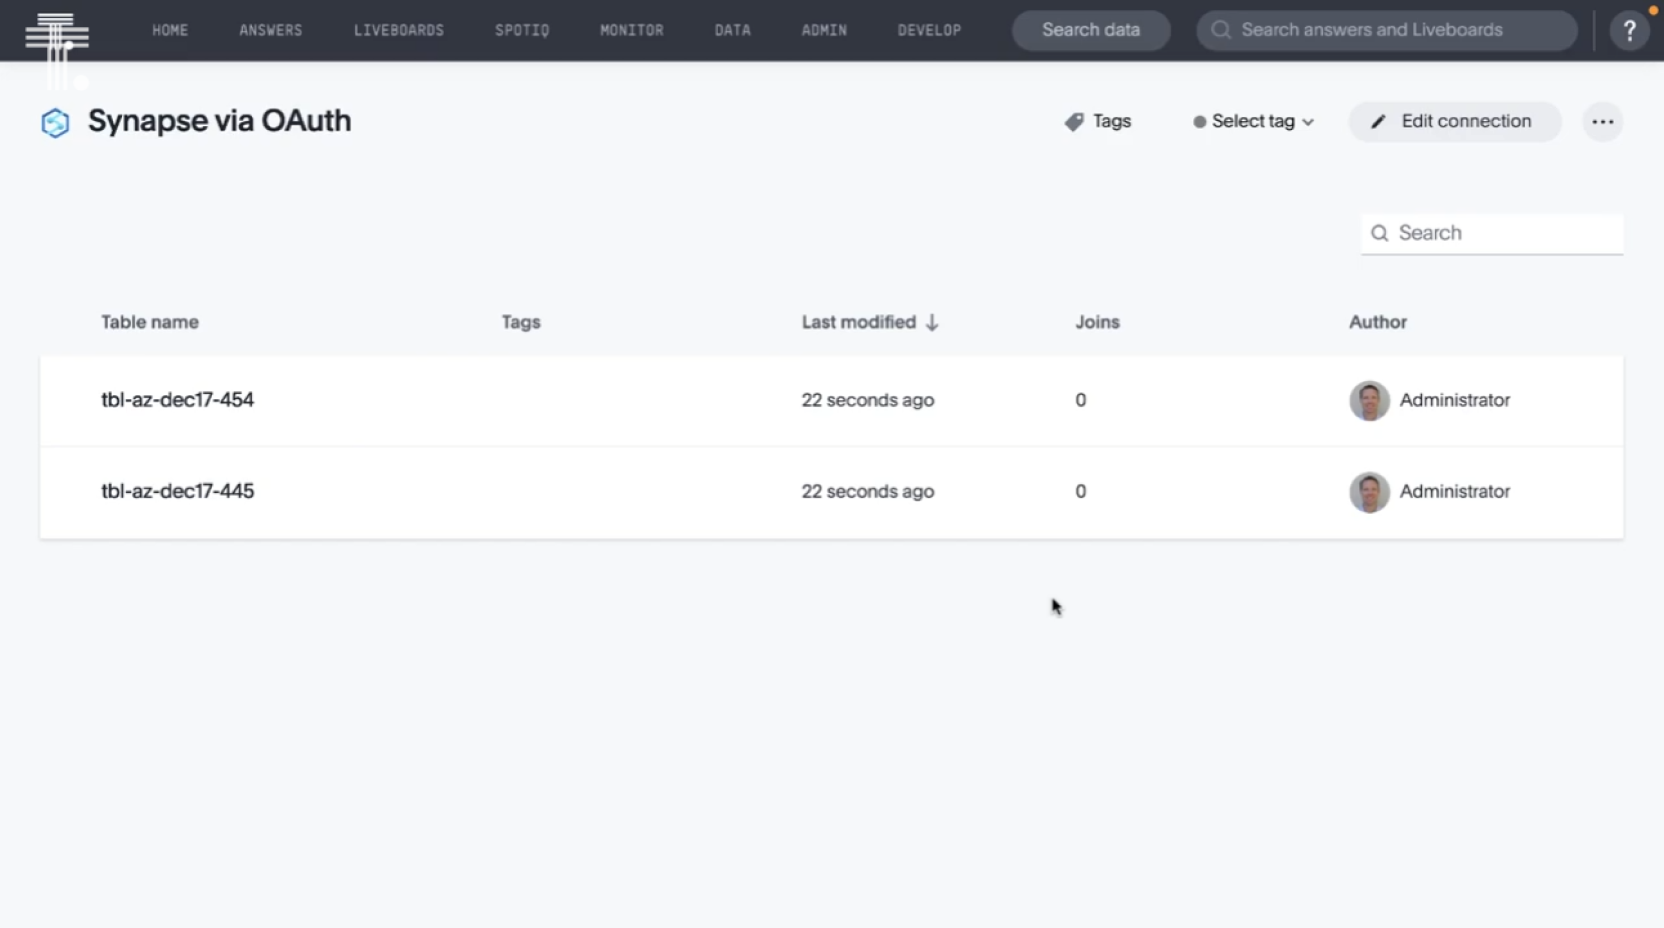Switch to the DATA navigation tab

point(733,30)
